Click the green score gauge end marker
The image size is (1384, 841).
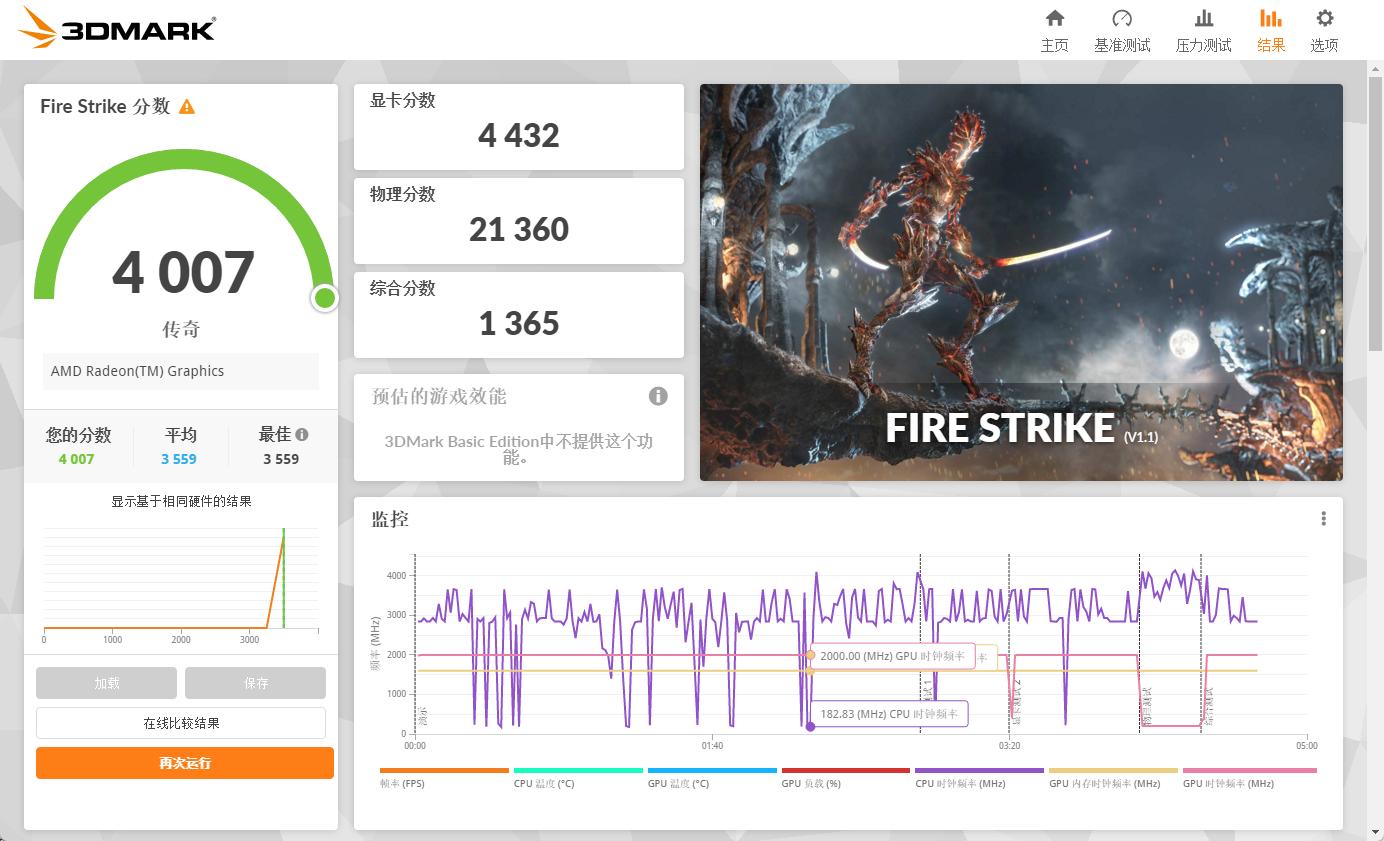click(x=324, y=297)
